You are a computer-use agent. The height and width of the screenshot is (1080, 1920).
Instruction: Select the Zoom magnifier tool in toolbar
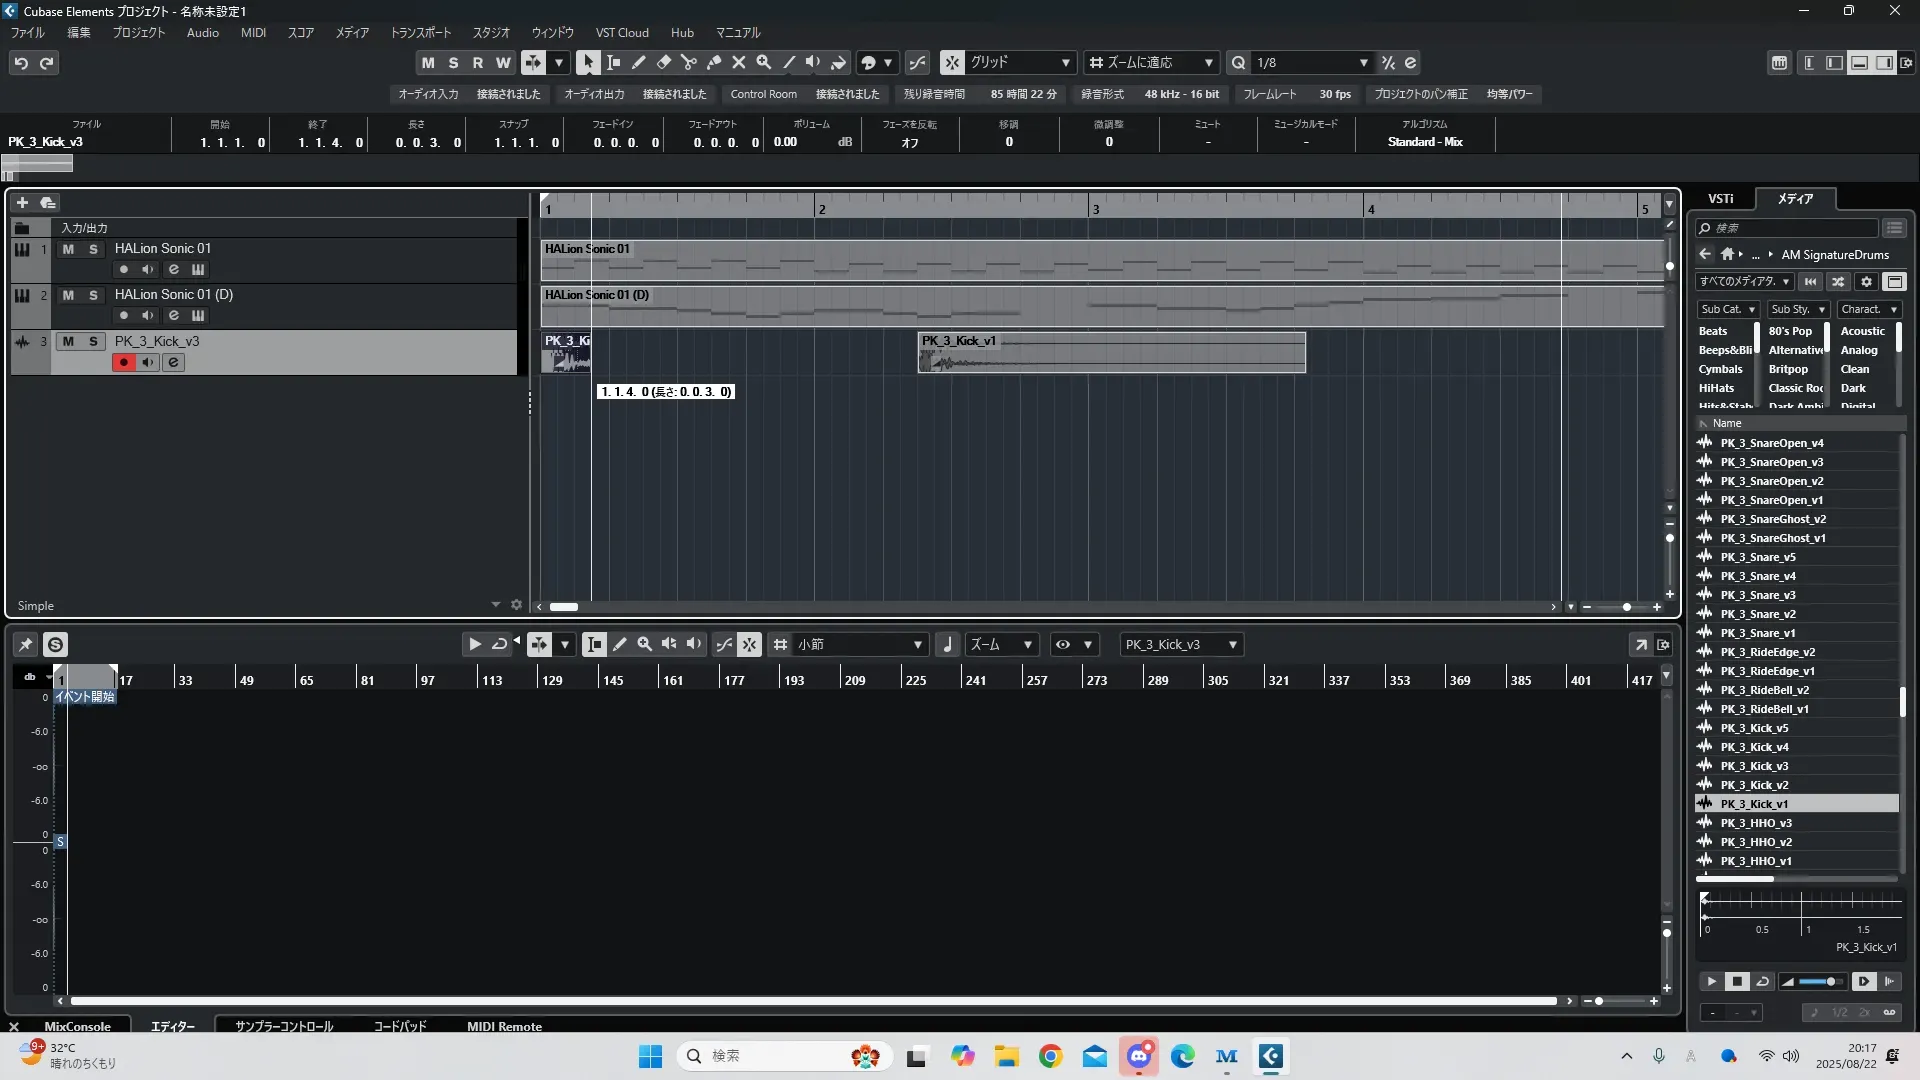coord(764,62)
